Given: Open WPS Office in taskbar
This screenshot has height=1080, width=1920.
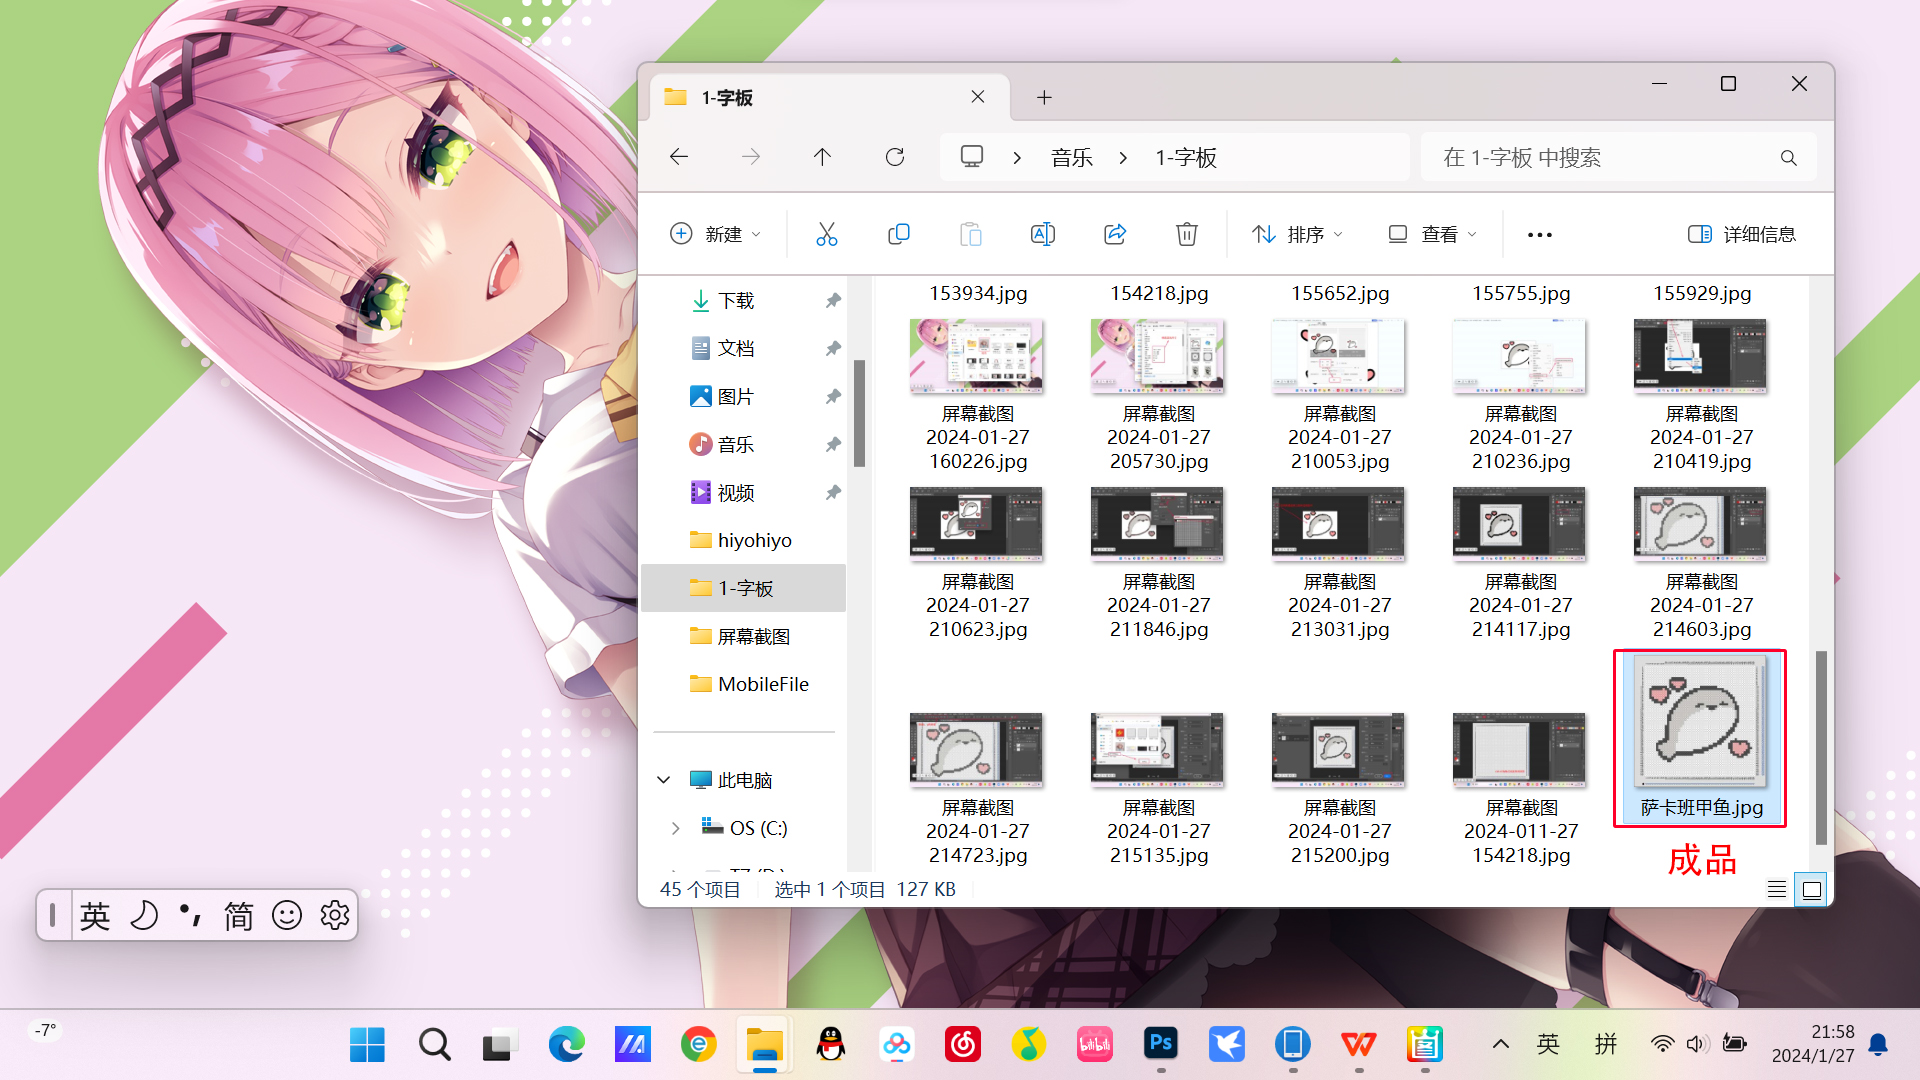Looking at the screenshot, I should pyautogui.click(x=1358, y=1045).
